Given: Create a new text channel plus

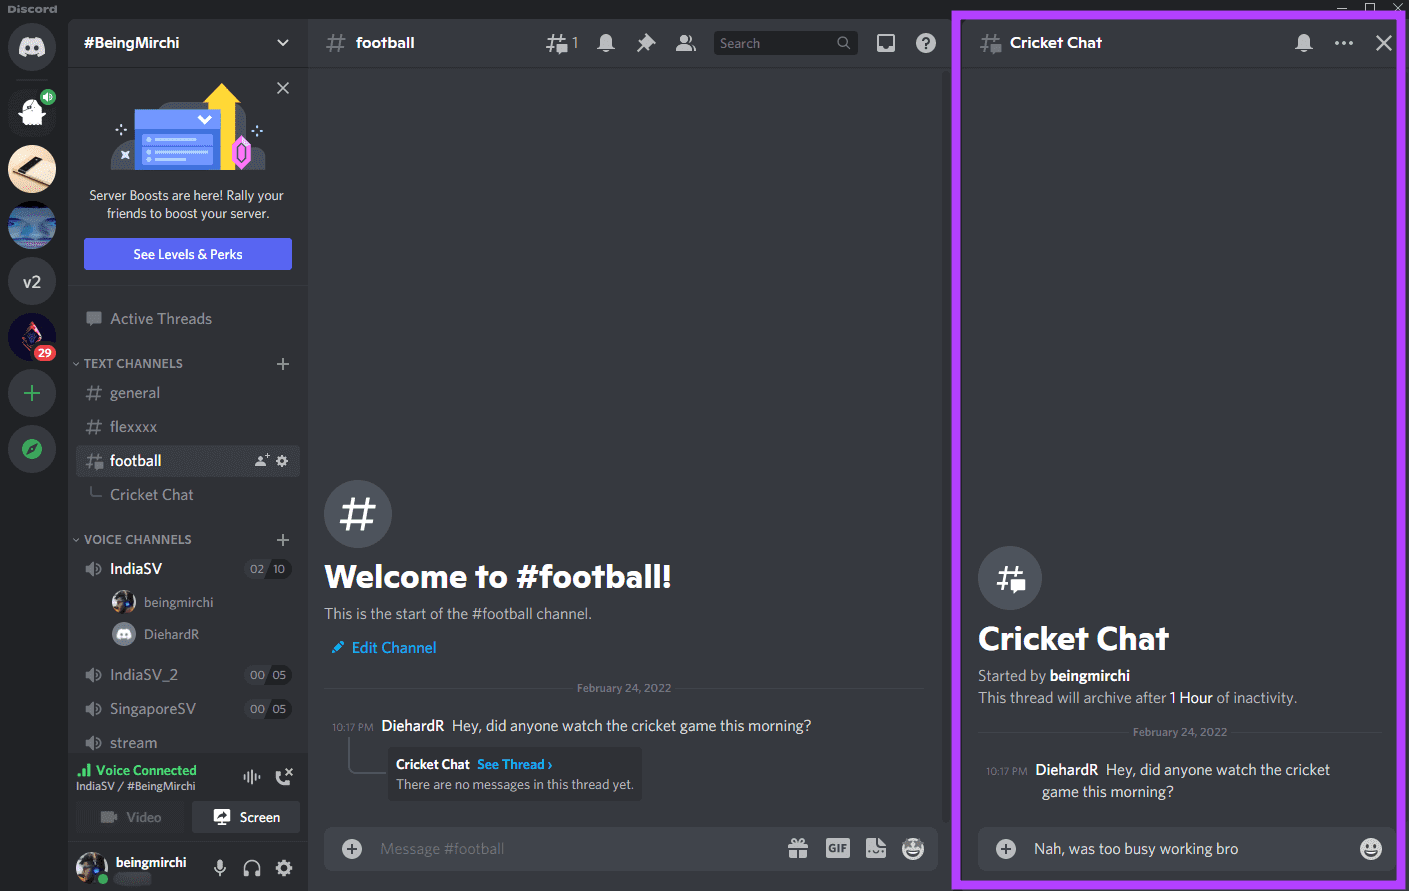Looking at the screenshot, I should click(x=283, y=364).
